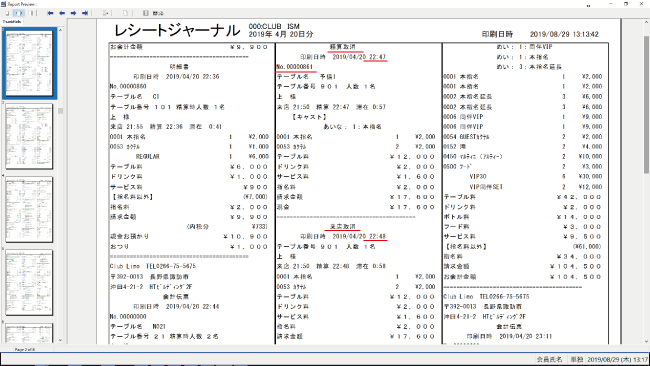Select the first page thumbnail
The height and width of the screenshot is (366, 650).
click(x=29, y=63)
